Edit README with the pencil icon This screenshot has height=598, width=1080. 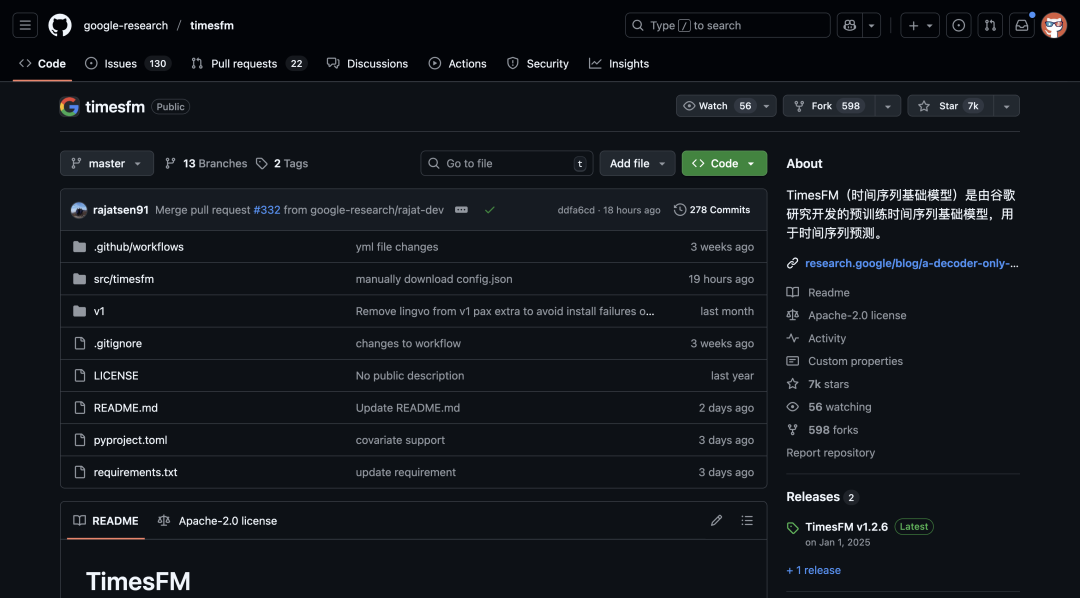[716, 520]
